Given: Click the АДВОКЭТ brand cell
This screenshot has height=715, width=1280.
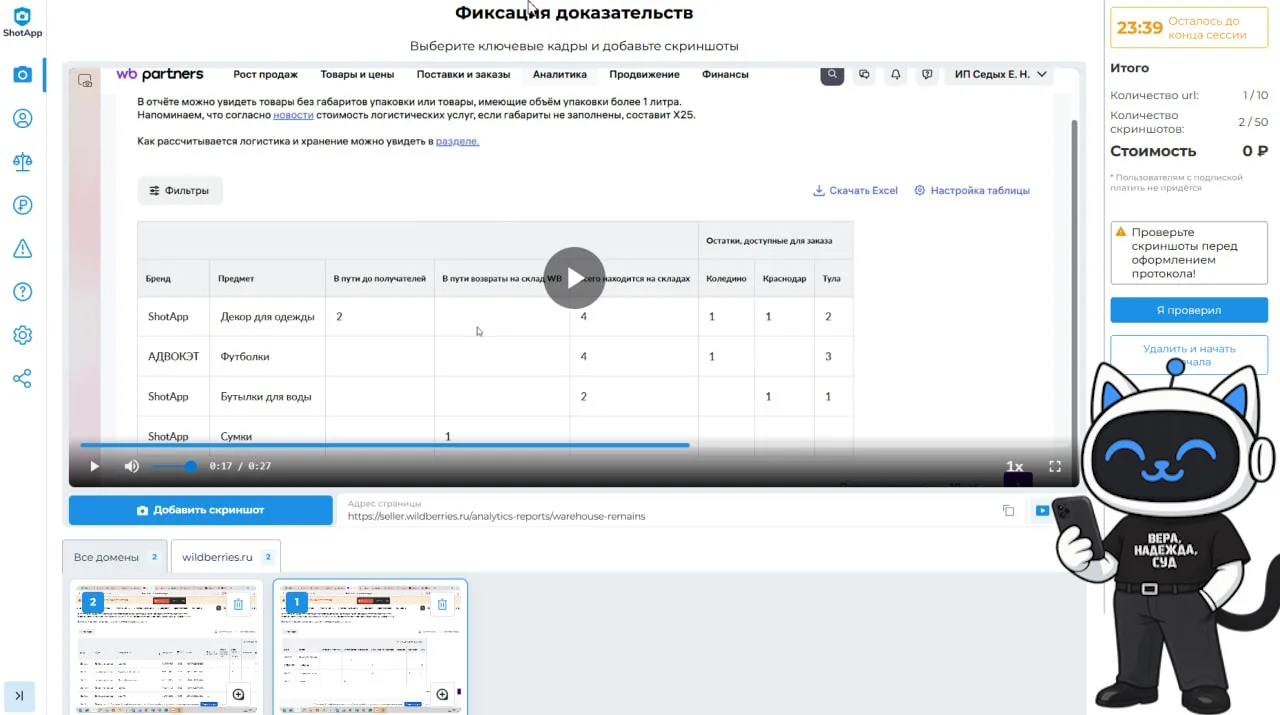Looking at the screenshot, I should coord(173,357).
